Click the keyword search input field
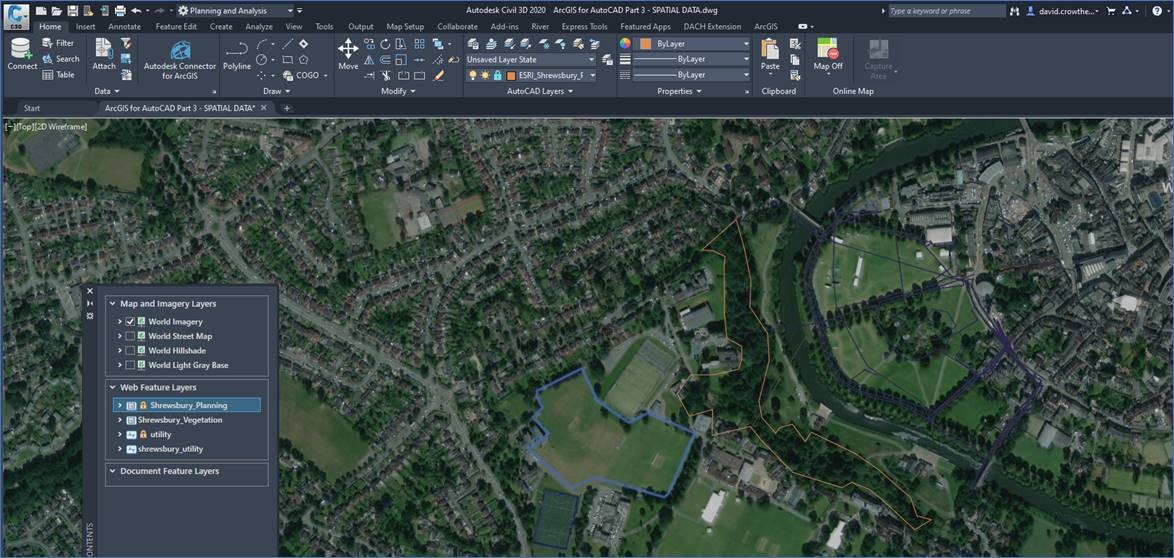This screenshot has height=558, width=1174. click(946, 11)
